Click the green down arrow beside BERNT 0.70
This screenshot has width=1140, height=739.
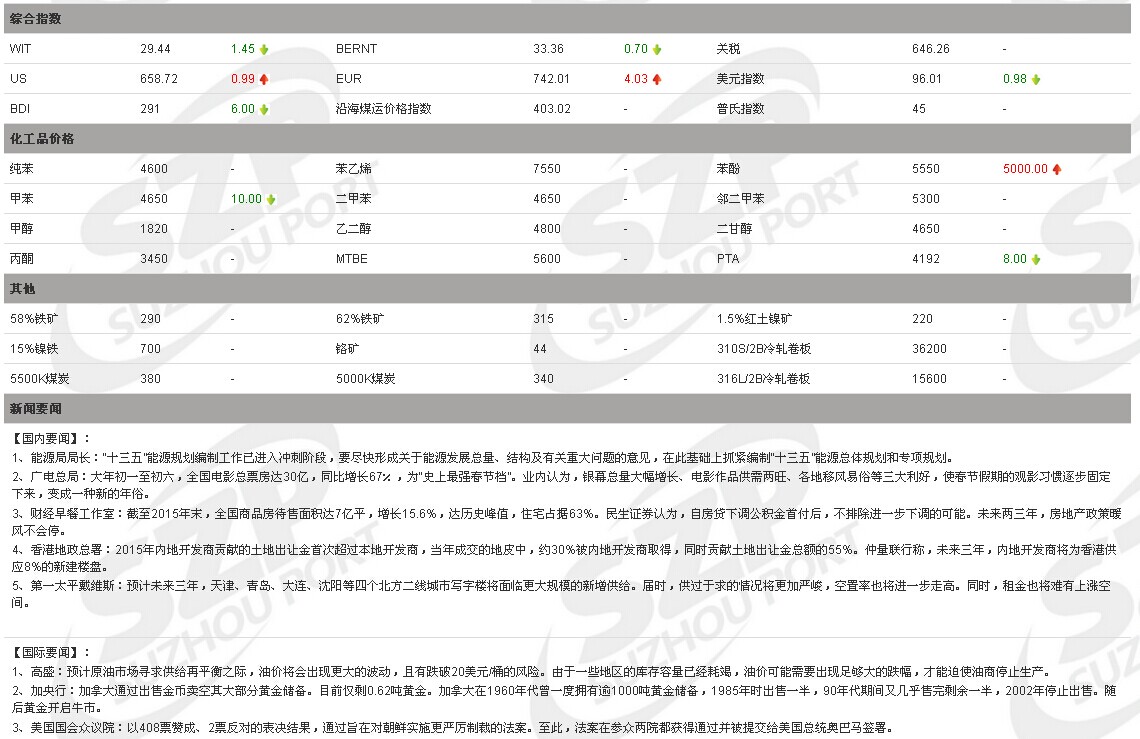[x=657, y=49]
